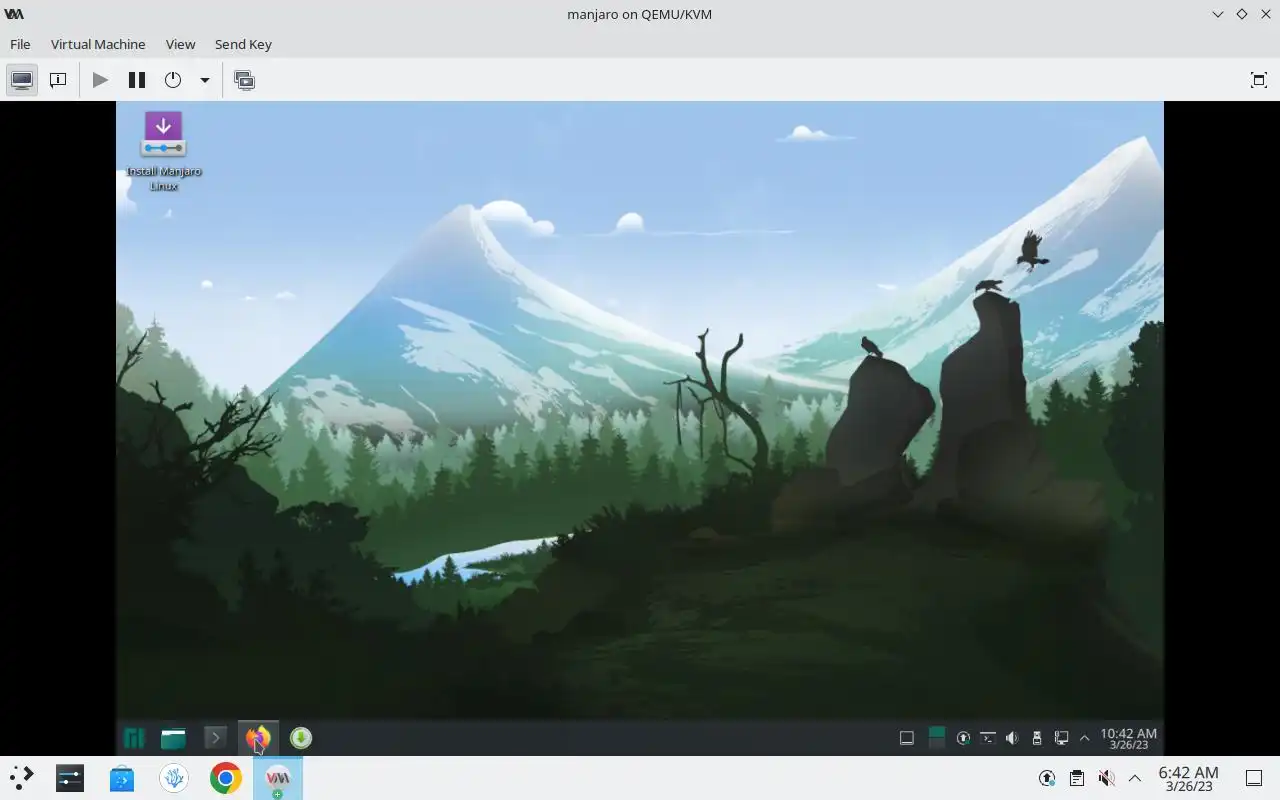Open the host clipboard tray icon

coord(1076,778)
